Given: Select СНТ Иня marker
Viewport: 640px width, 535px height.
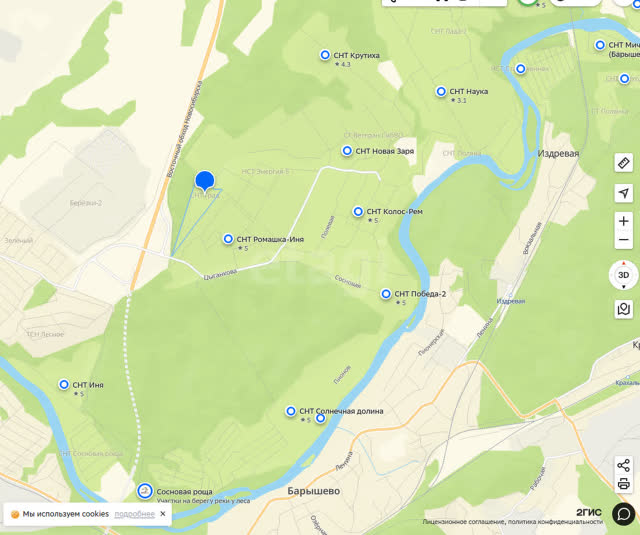Looking at the screenshot, I should tap(64, 384).
